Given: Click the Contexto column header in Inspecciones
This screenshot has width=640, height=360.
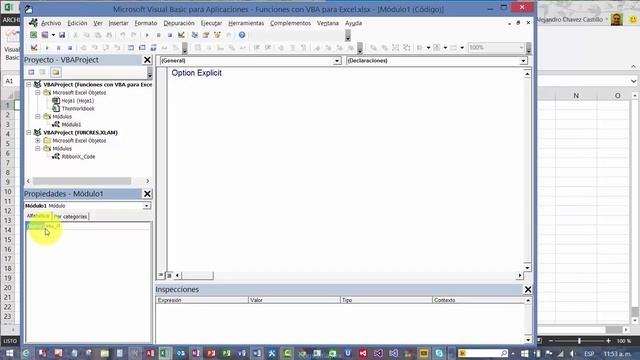Looking at the screenshot, I should click(x=478, y=300).
